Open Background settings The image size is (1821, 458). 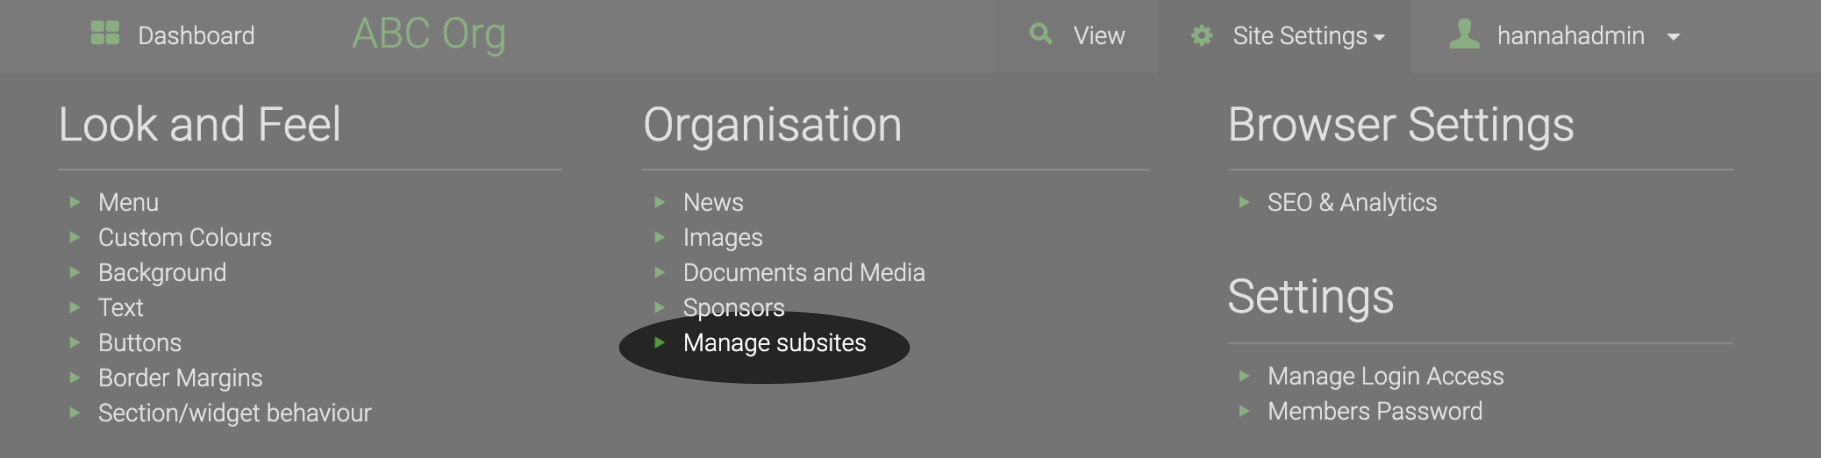coord(162,272)
